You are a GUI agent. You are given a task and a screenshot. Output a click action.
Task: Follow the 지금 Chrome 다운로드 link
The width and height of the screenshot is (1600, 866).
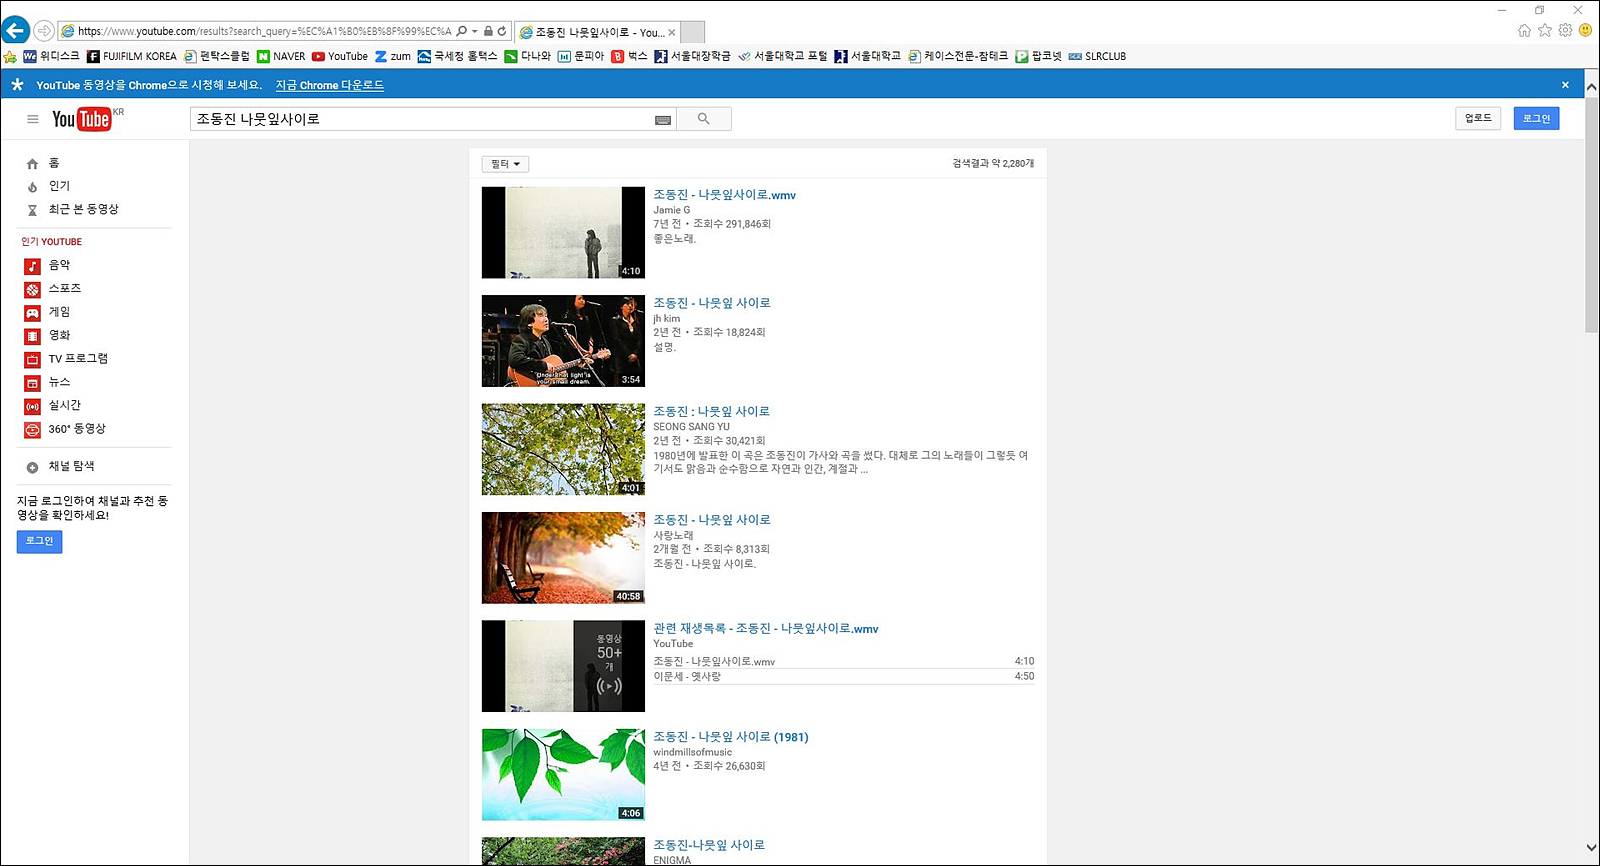tap(330, 85)
